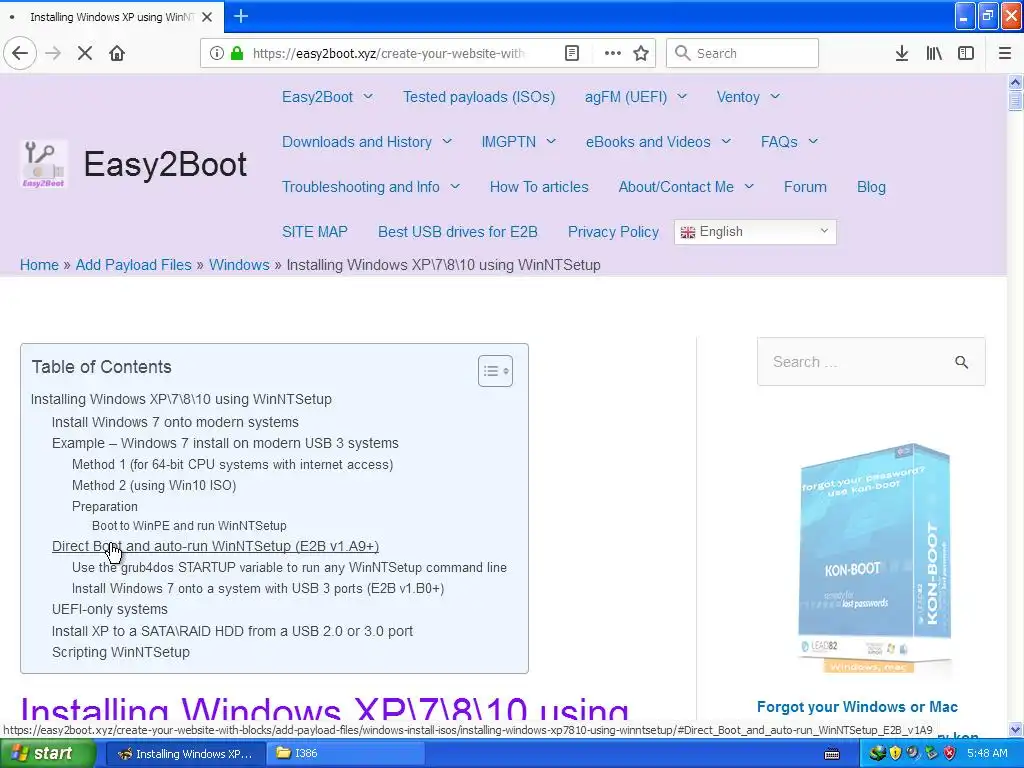Screen dimensions: 1024x768
Task: Click the keyboard icon in taskbar
Action: tap(832, 754)
